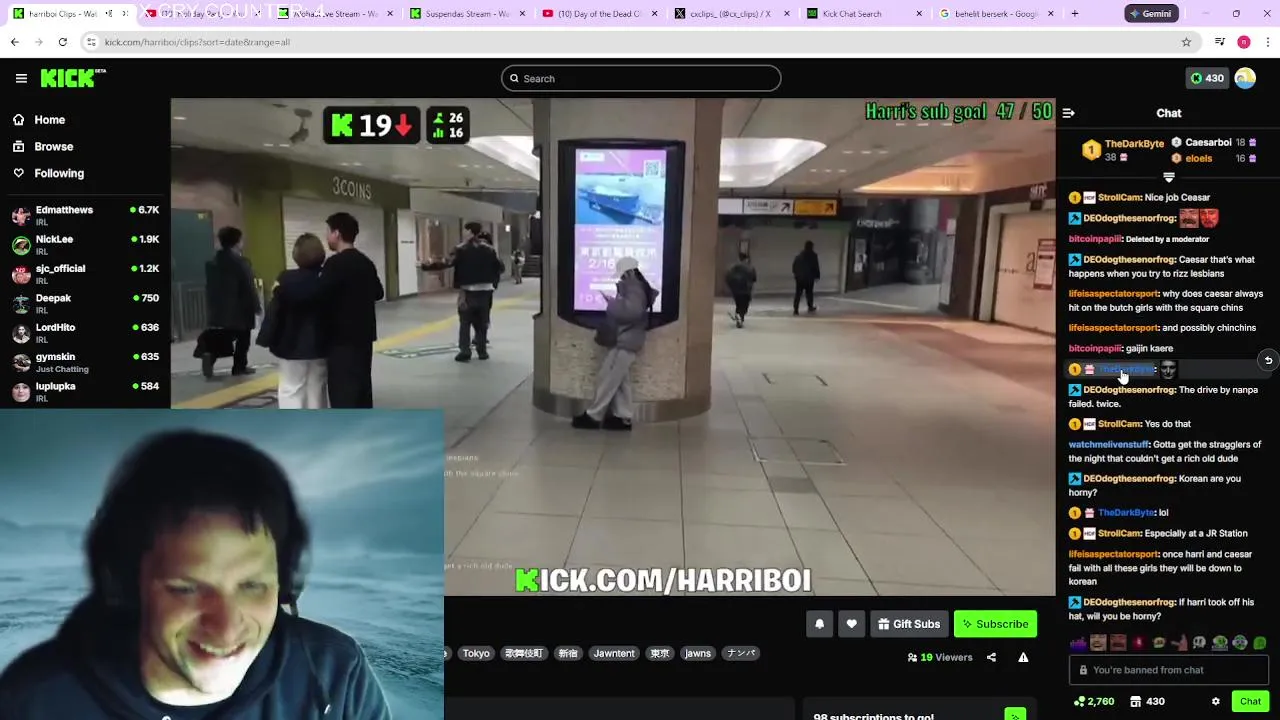Screen dimensions: 1280x720
Task: View Caesarboi gifter leaderboard entry
Action: click(1214, 143)
